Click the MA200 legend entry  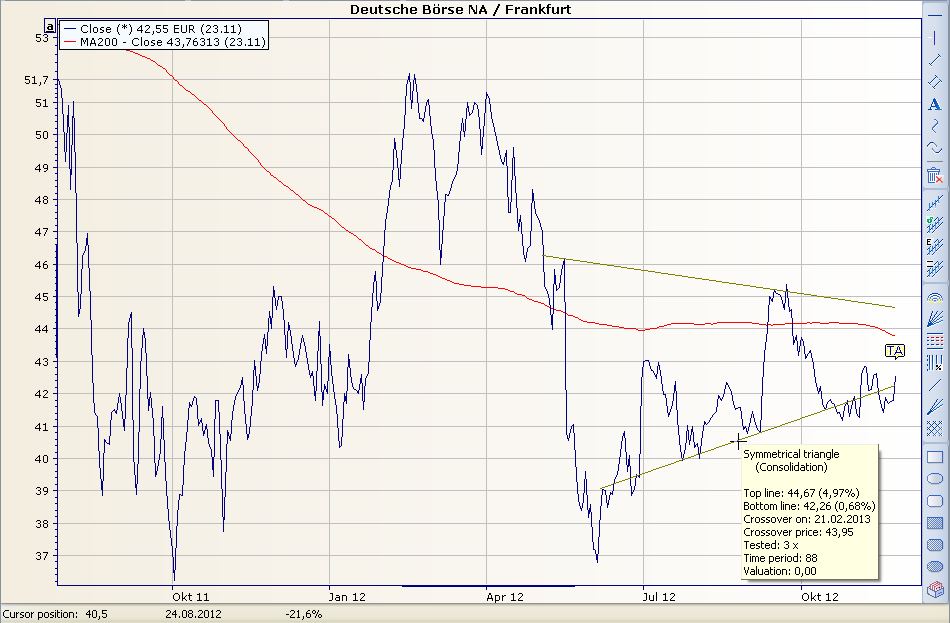[x=162, y=43]
